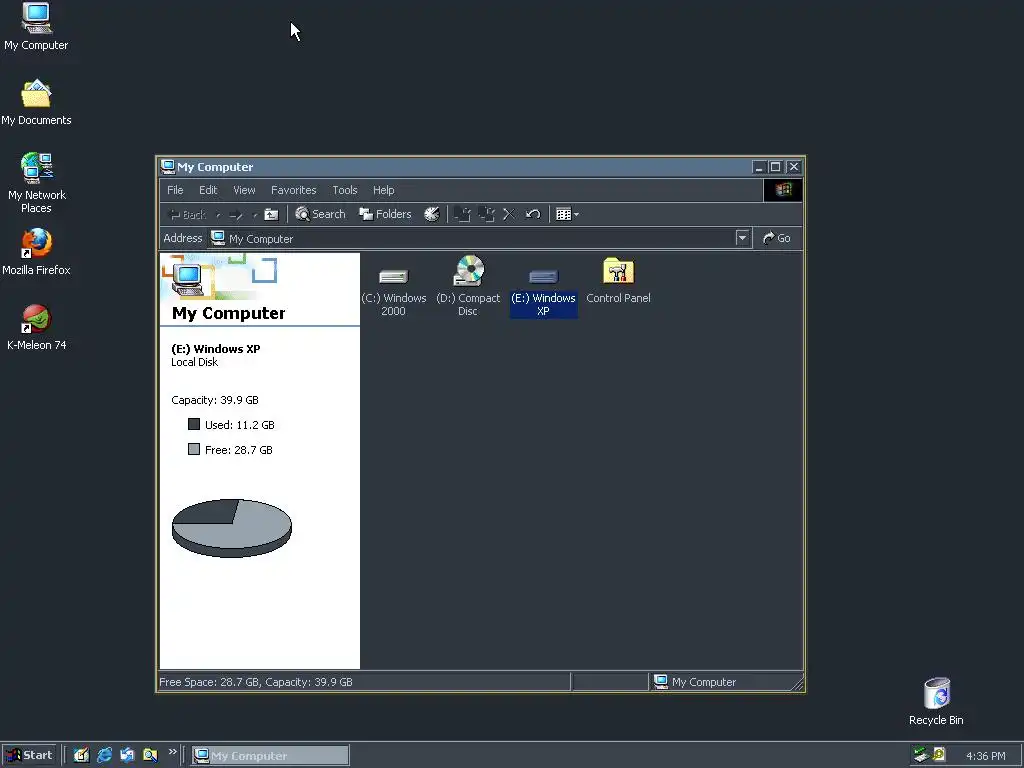The height and width of the screenshot is (768, 1024).
Task: Open the Tools menu
Action: [x=345, y=190]
